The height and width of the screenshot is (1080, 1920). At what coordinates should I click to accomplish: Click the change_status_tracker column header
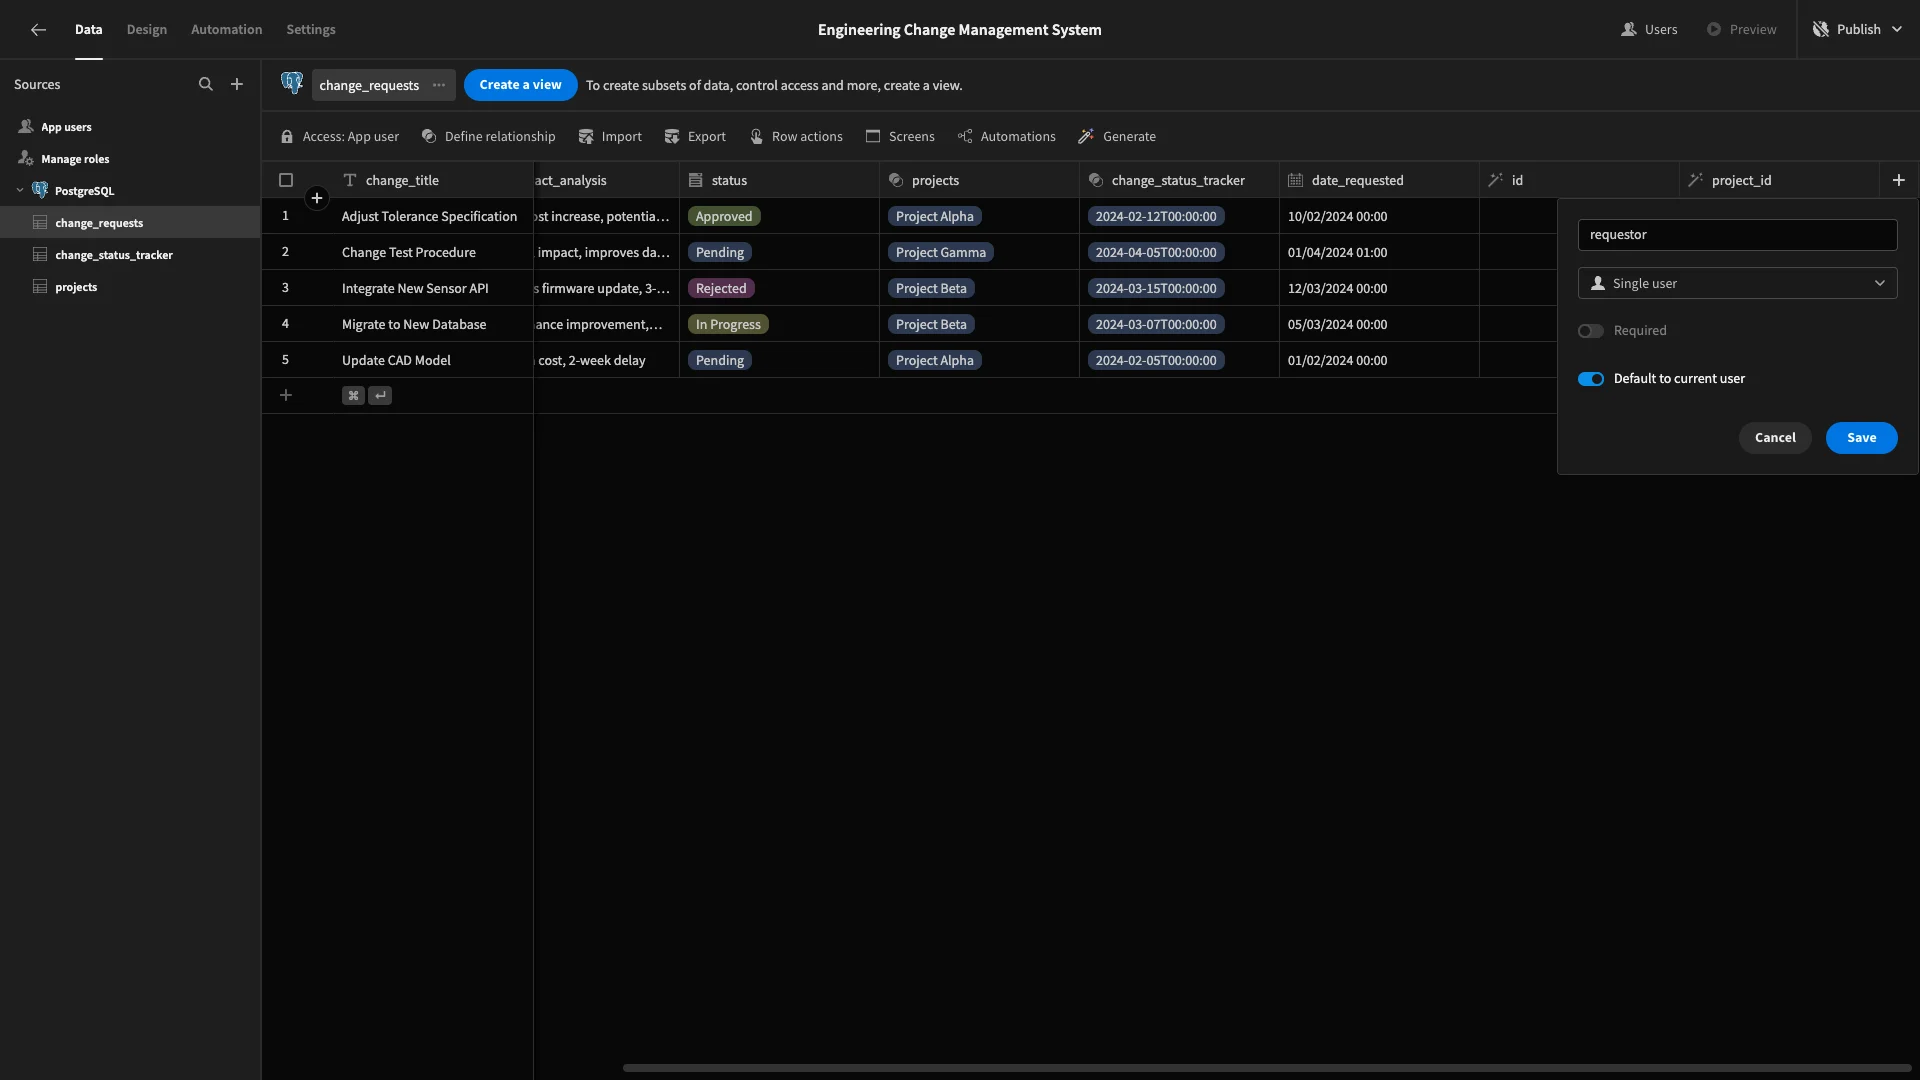pos(1180,181)
